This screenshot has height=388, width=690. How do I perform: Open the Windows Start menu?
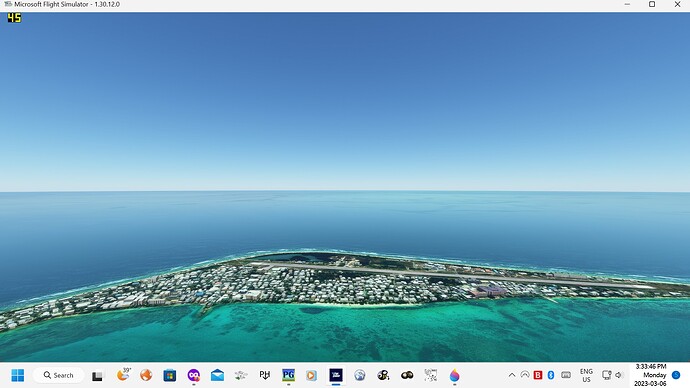[x=18, y=375]
